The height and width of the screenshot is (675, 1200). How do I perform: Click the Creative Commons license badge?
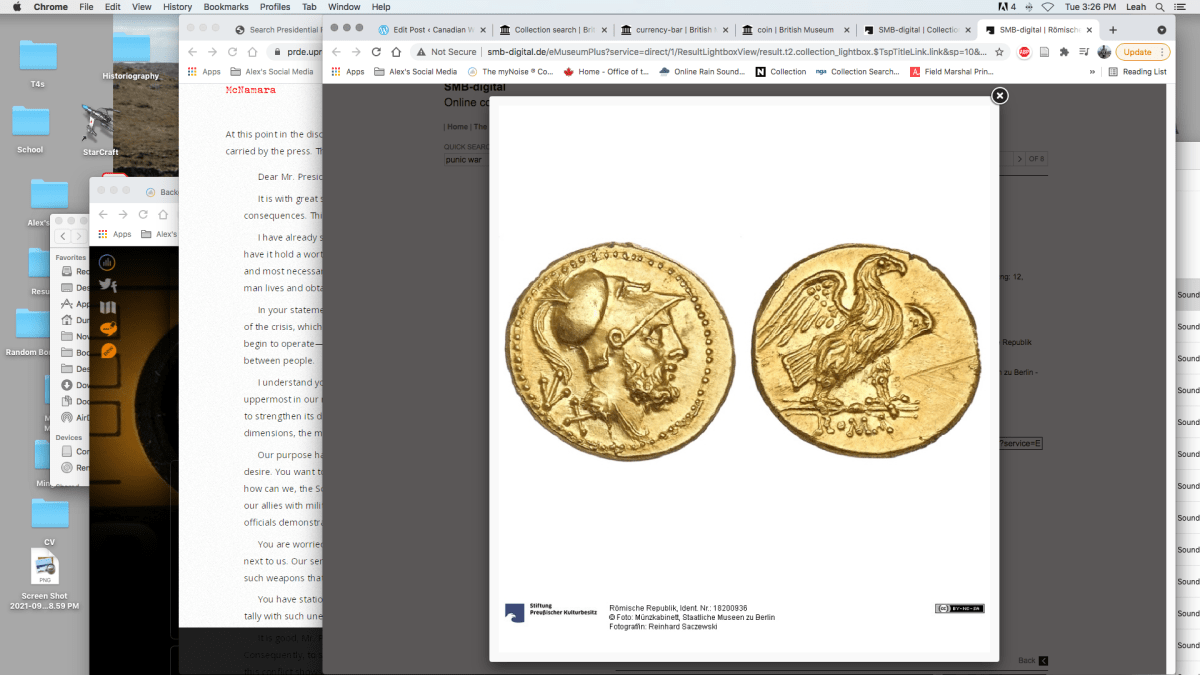point(959,608)
